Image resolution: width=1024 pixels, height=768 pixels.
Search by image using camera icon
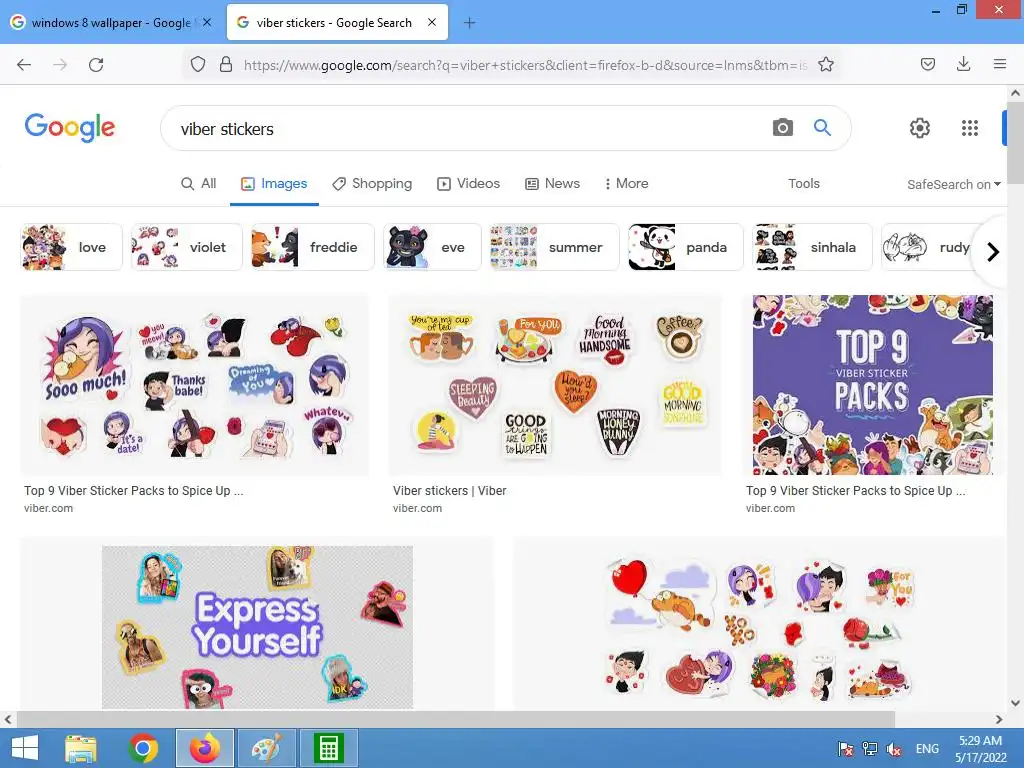pos(782,127)
